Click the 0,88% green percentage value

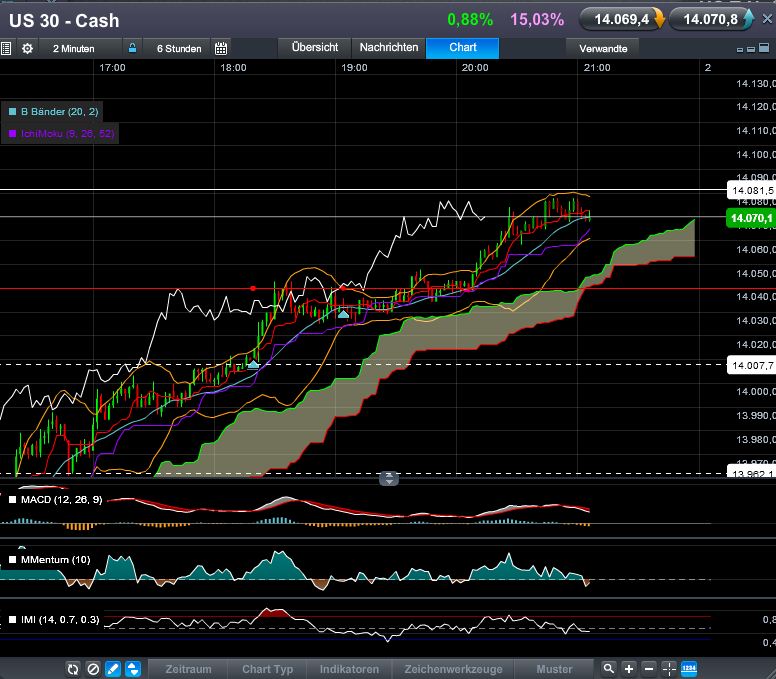click(470, 20)
